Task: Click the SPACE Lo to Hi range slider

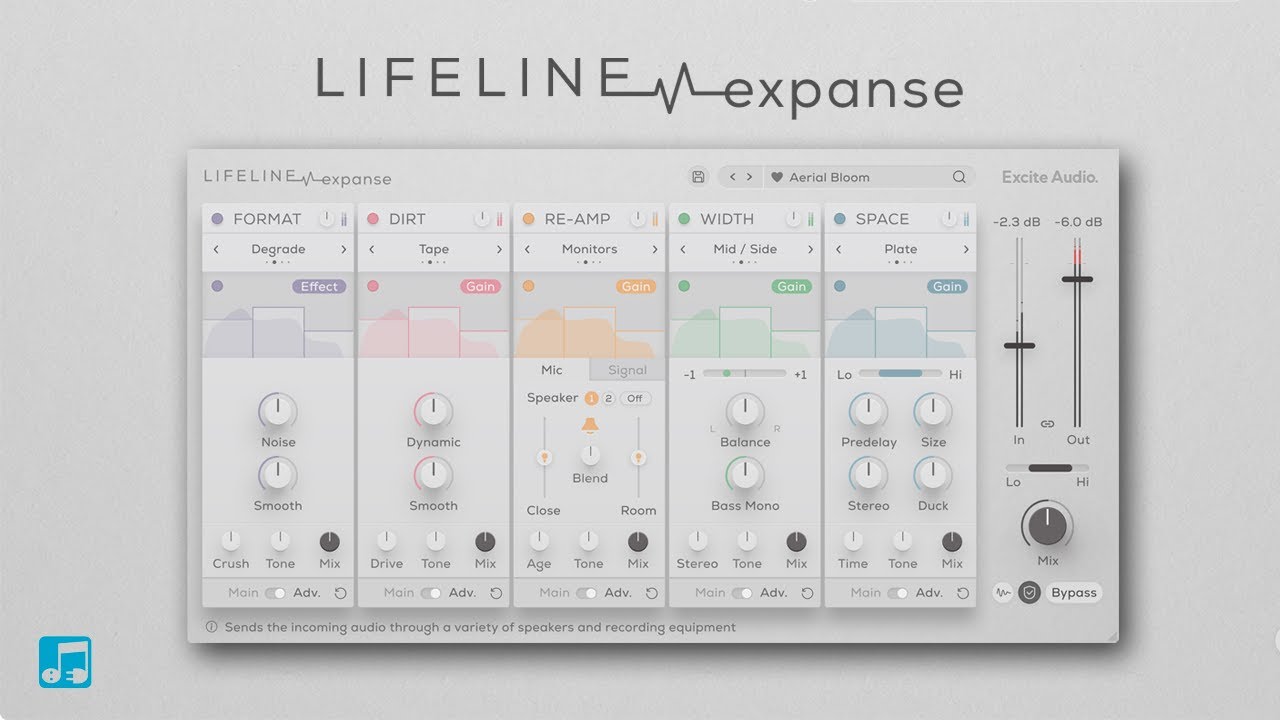Action: click(x=900, y=373)
